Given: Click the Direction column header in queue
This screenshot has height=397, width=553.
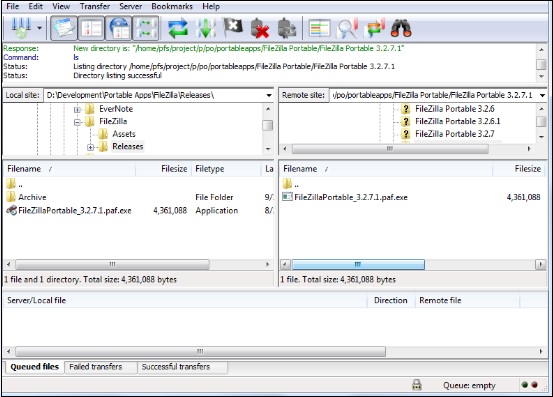Looking at the screenshot, I should (390, 300).
